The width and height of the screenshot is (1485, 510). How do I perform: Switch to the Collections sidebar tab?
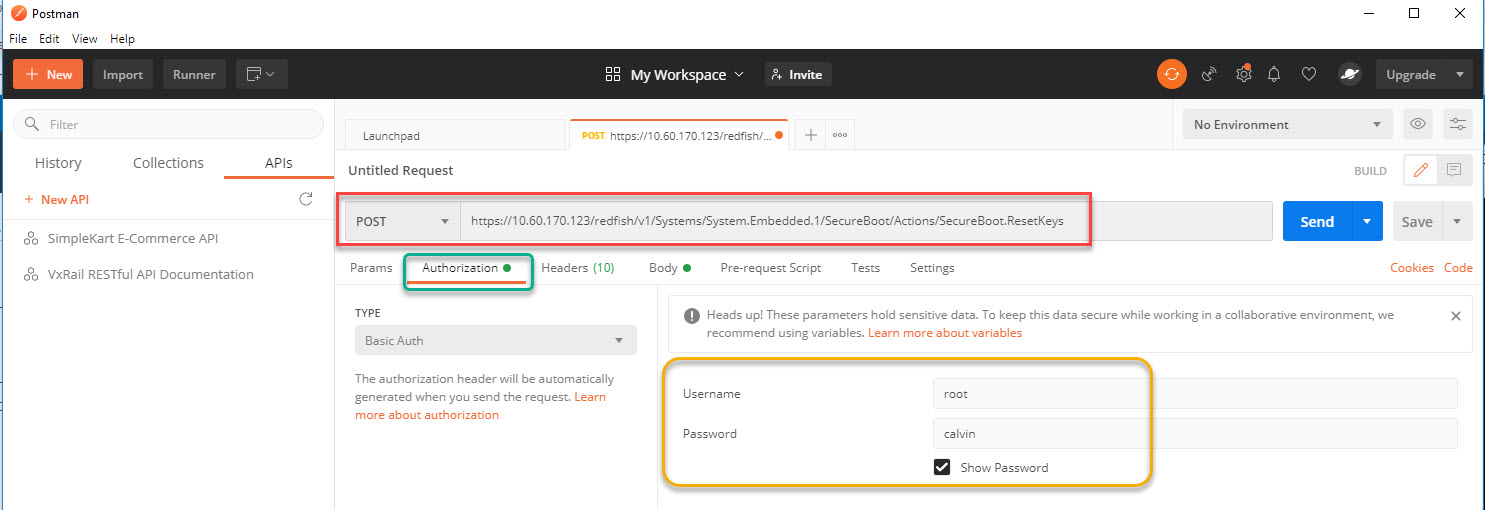point(168,163)
